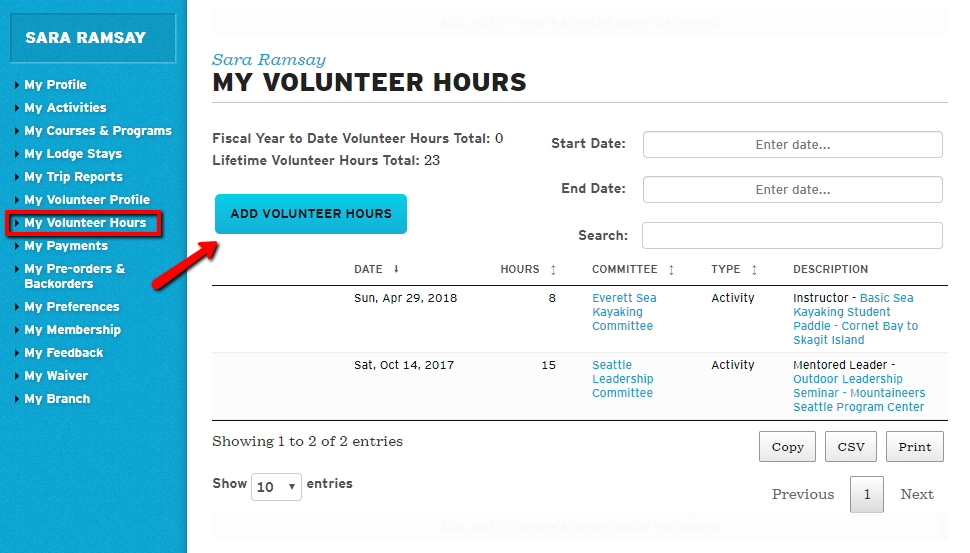The width and height of the screenshot is (970, 553).
Task: Open the Show entries count dropdown
Action: pos(277,487)
